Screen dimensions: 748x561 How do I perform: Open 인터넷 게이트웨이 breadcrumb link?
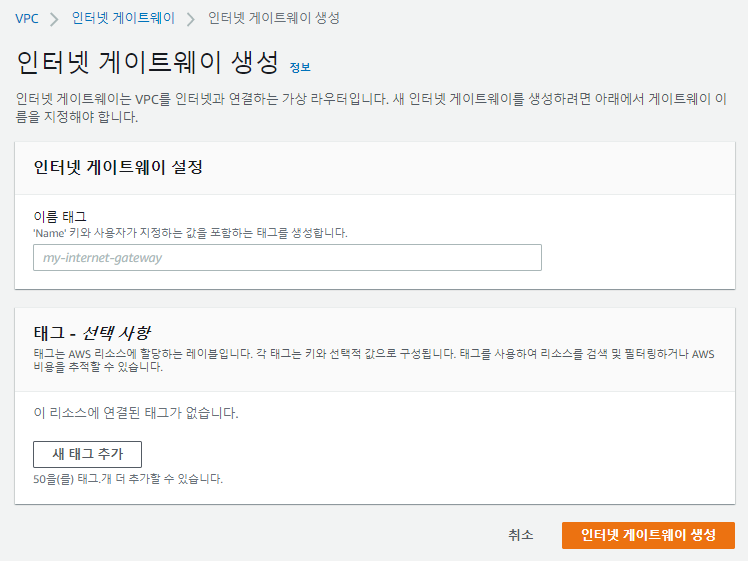(x=123, y=18)
